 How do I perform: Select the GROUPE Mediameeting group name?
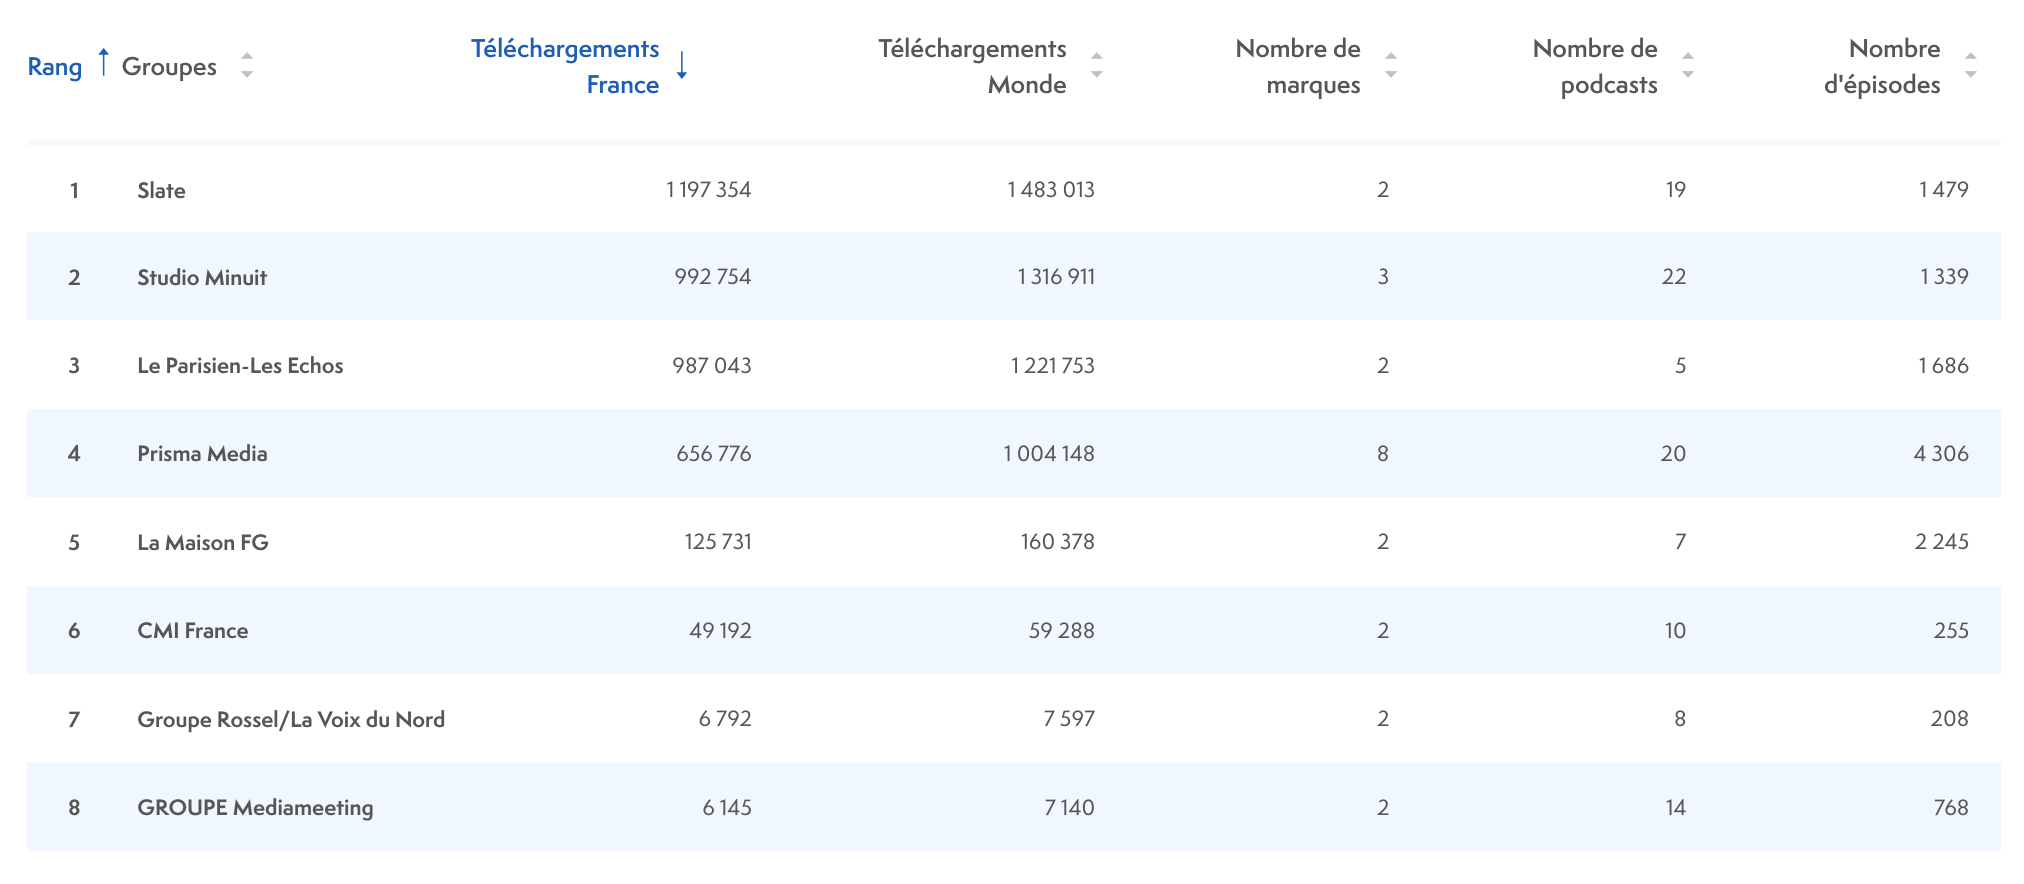[255, 807]
